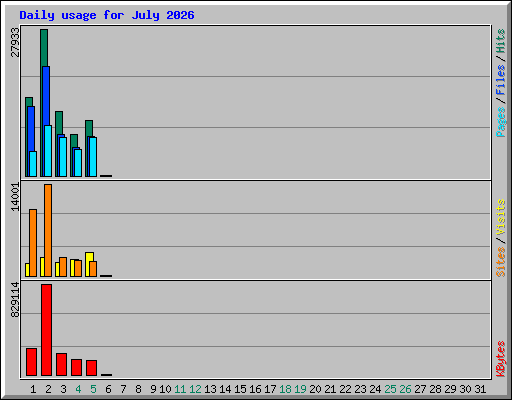Click the yellow visits bar for day 5
This screenshot has width=512, height=400.
pos(89,257)
